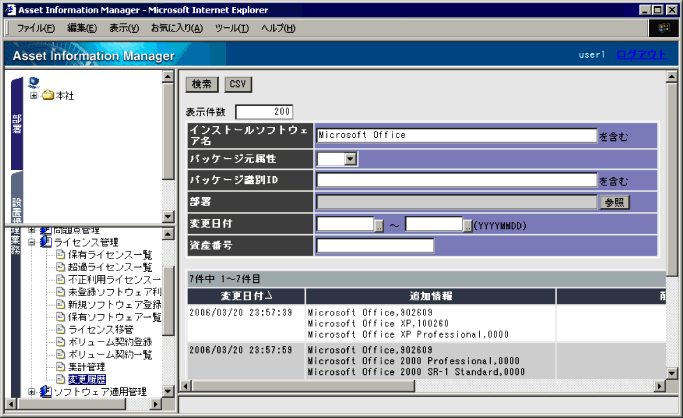Click the main panel vertical scrollbar up arrow
The height and width of the screenshot is (418, 683).
click(672, 77)
